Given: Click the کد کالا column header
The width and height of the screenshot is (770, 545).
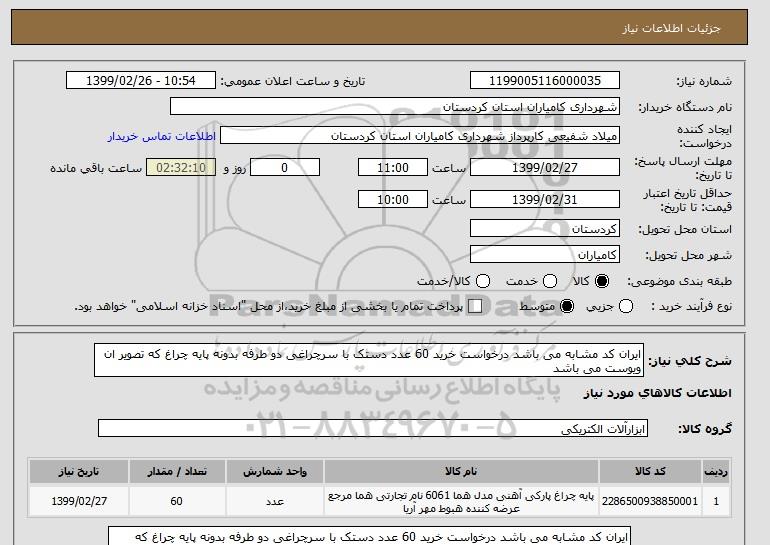Looking at the screenshot, I should pyautogui.click(x=650, y=471).
